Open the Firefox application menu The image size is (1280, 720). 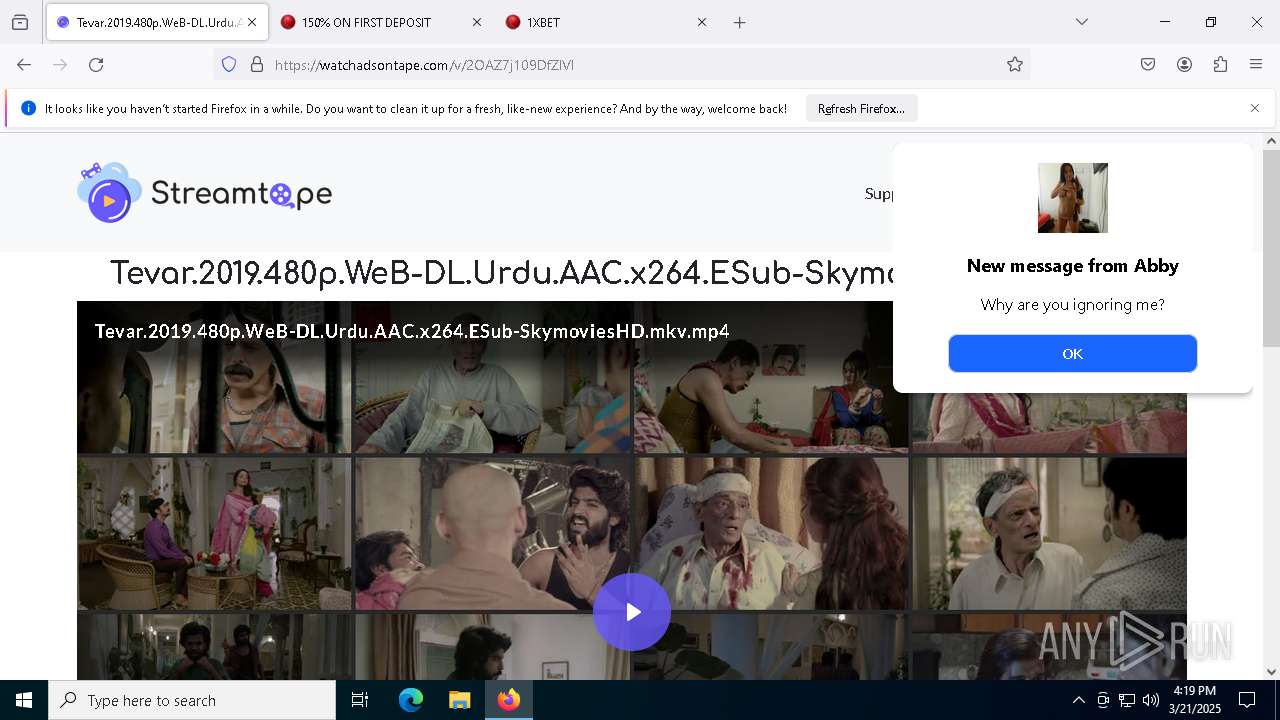coord(1256,65)
